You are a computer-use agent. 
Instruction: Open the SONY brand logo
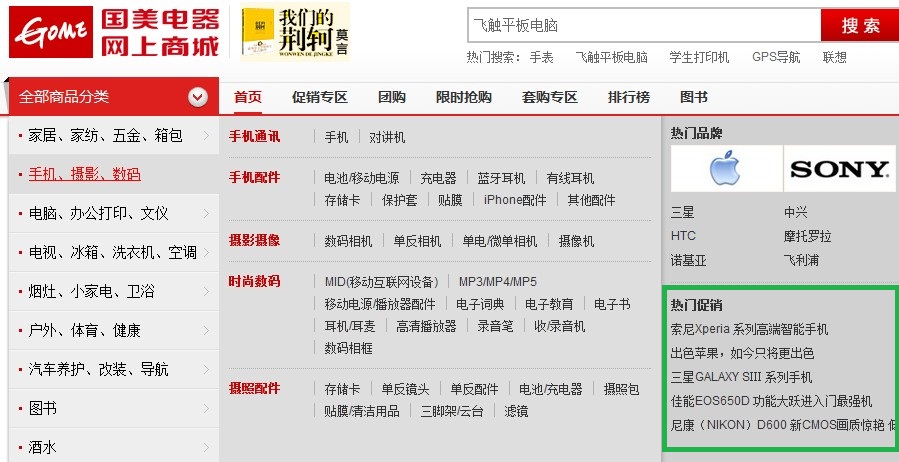tap(839, 169)
